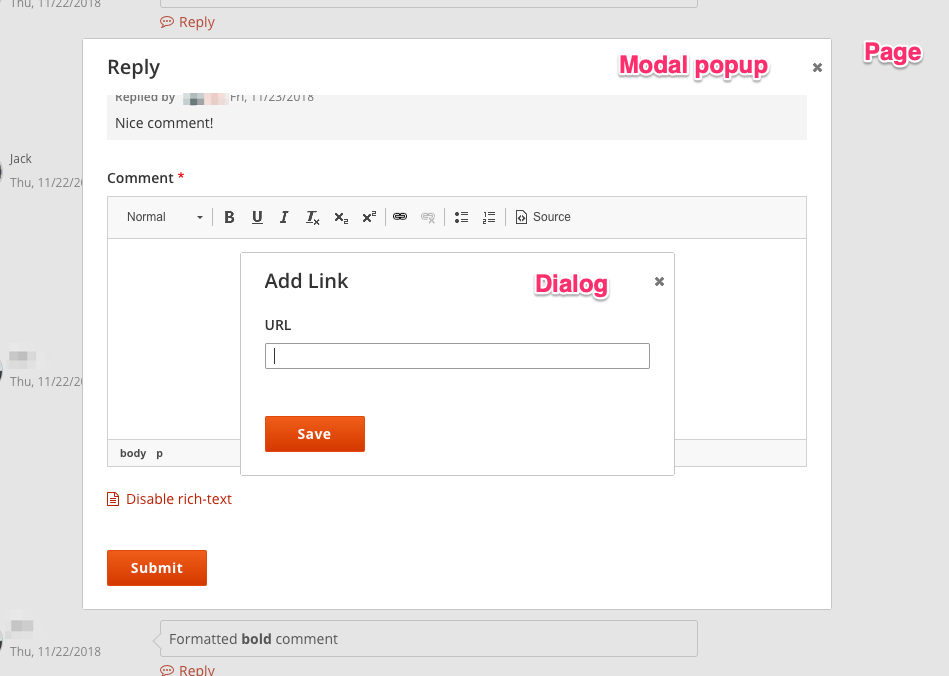Toggle italic formatting

(x=283, y=217)
